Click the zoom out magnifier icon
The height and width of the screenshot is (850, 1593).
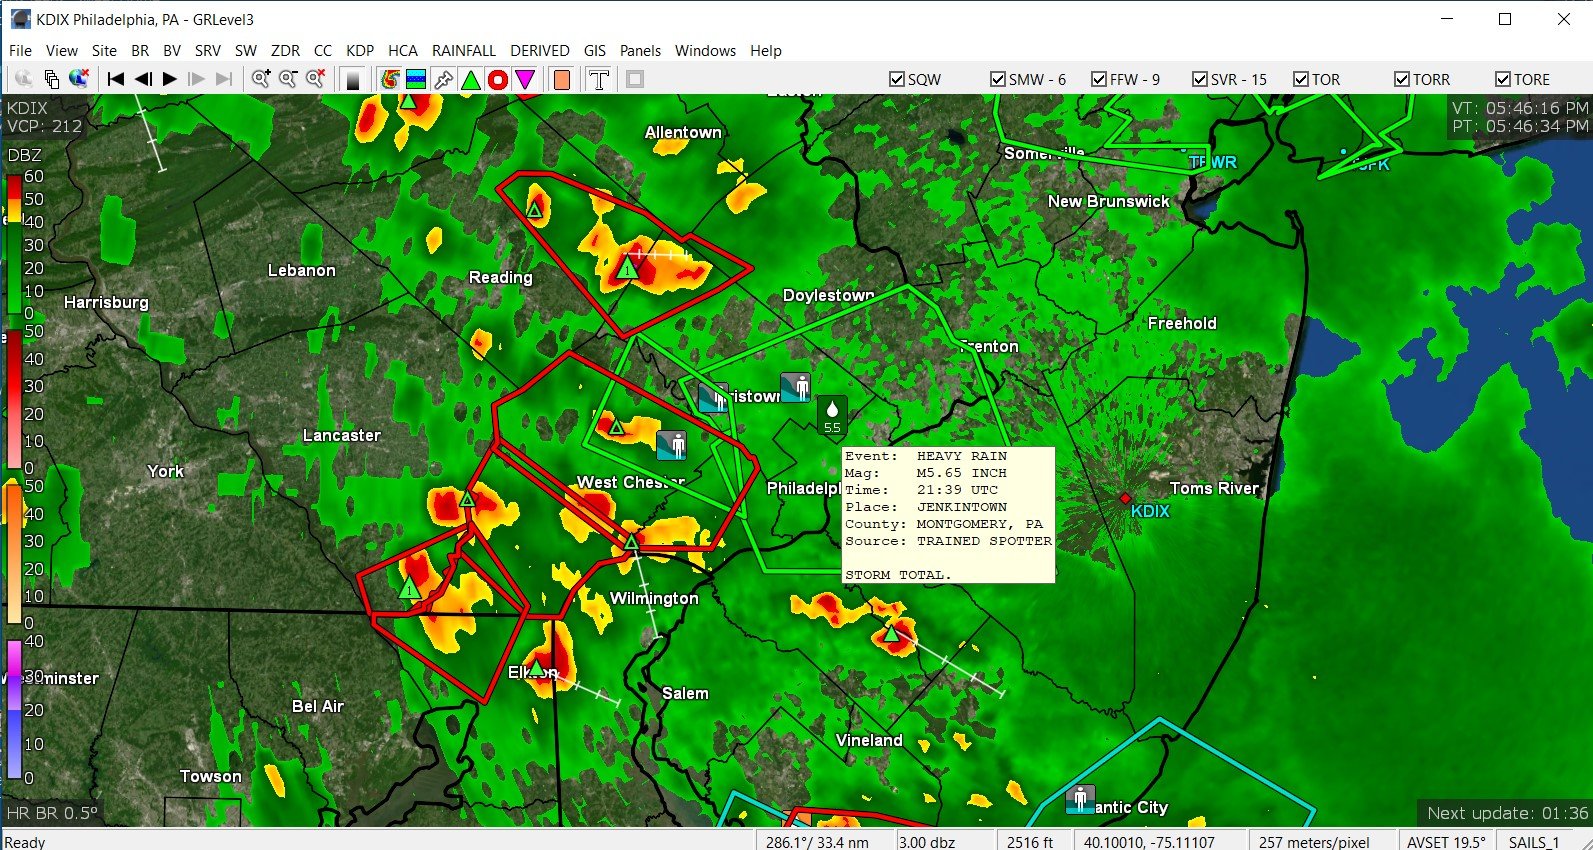click(x=288, y=79)
